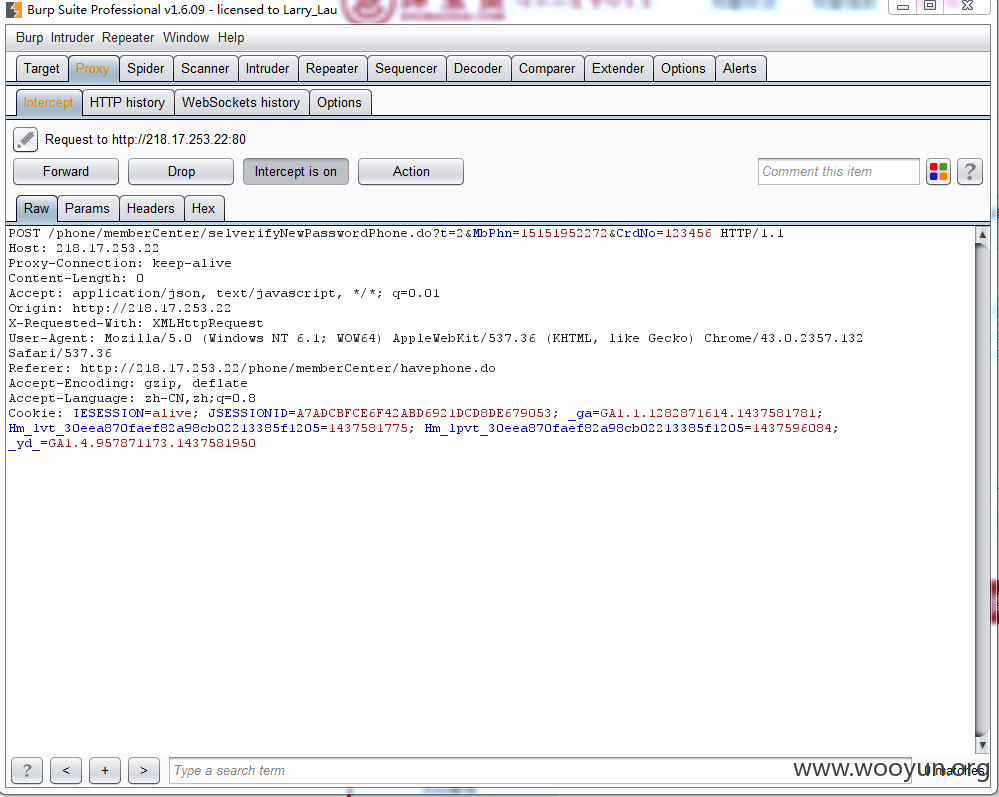This screenshot has height=797, width=999.
Task: Open the Window menu
Action: (x=186, y=38)
